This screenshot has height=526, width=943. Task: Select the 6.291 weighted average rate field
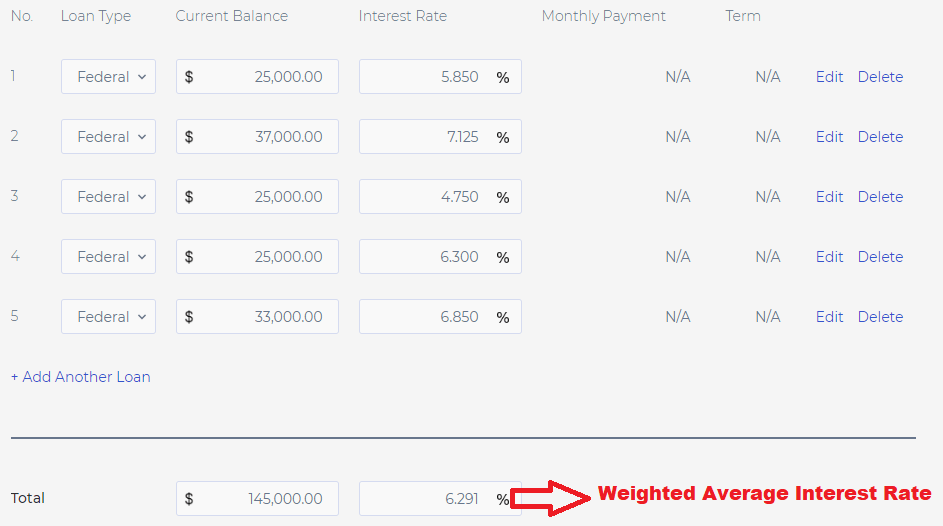[440, 498]
